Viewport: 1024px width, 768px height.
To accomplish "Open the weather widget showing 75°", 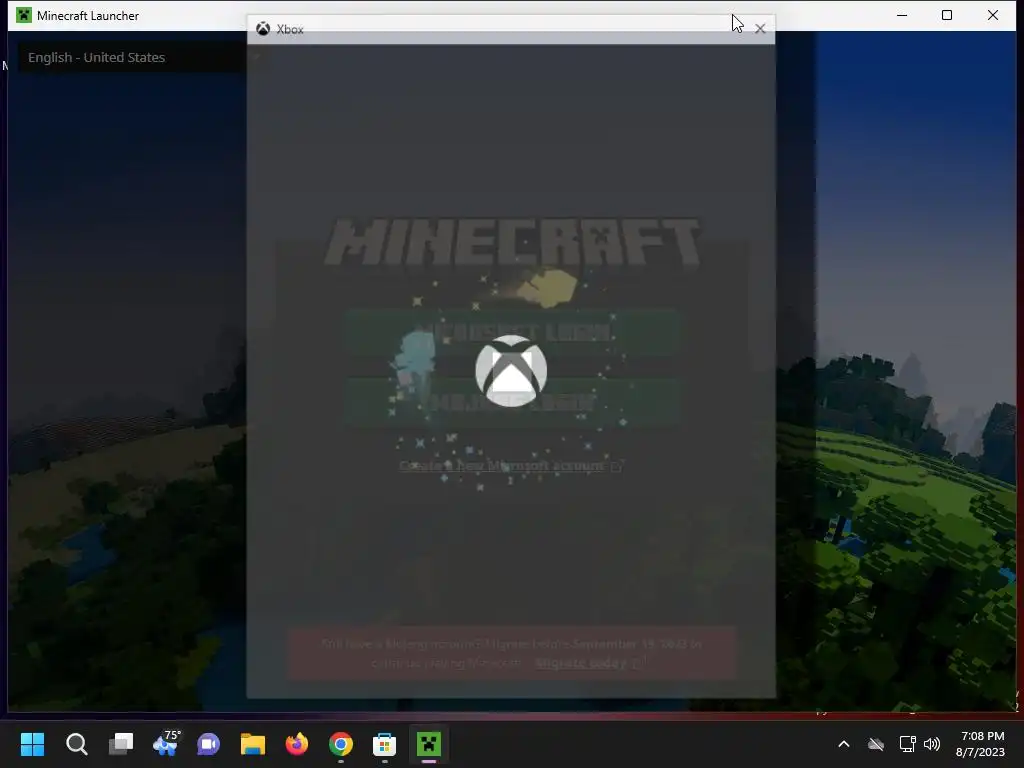I will (165, 744).
